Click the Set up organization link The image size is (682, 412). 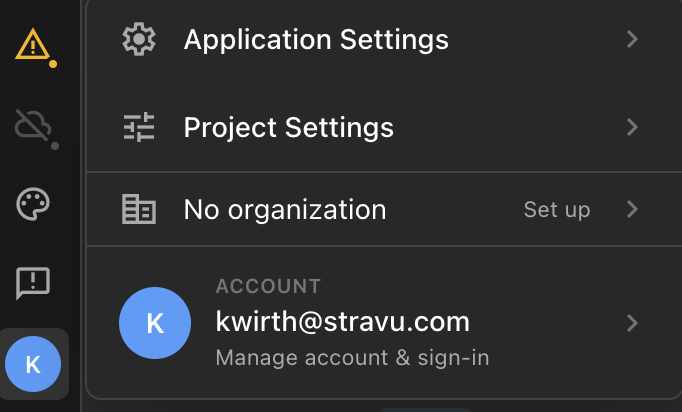click(557, 210)
